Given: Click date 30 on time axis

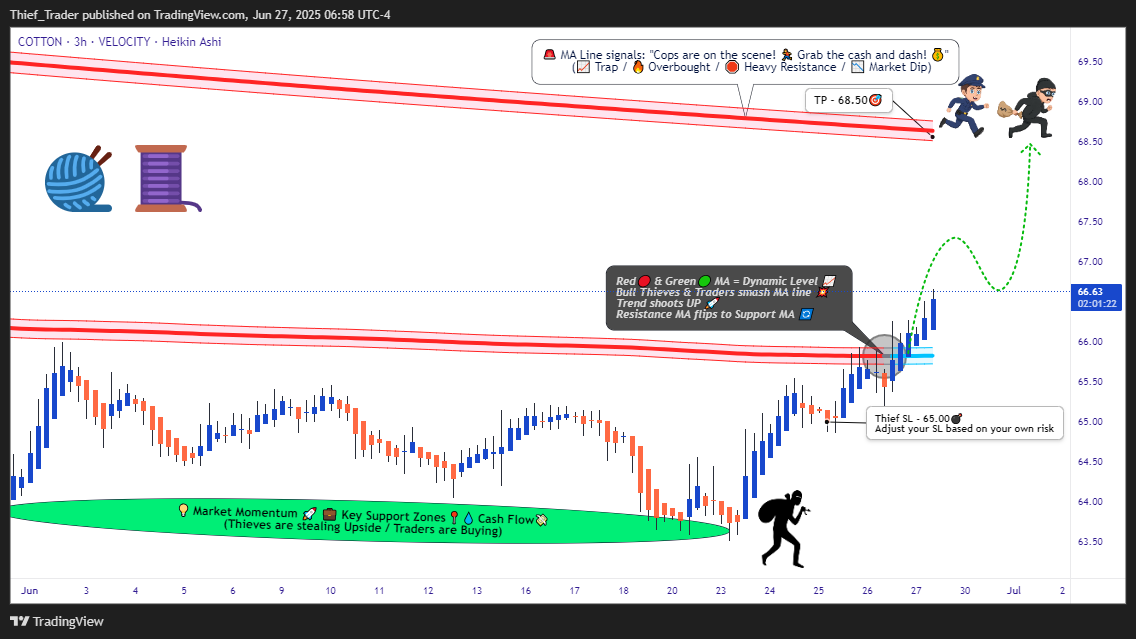Looking at the screenshot, I should [965, 590].
